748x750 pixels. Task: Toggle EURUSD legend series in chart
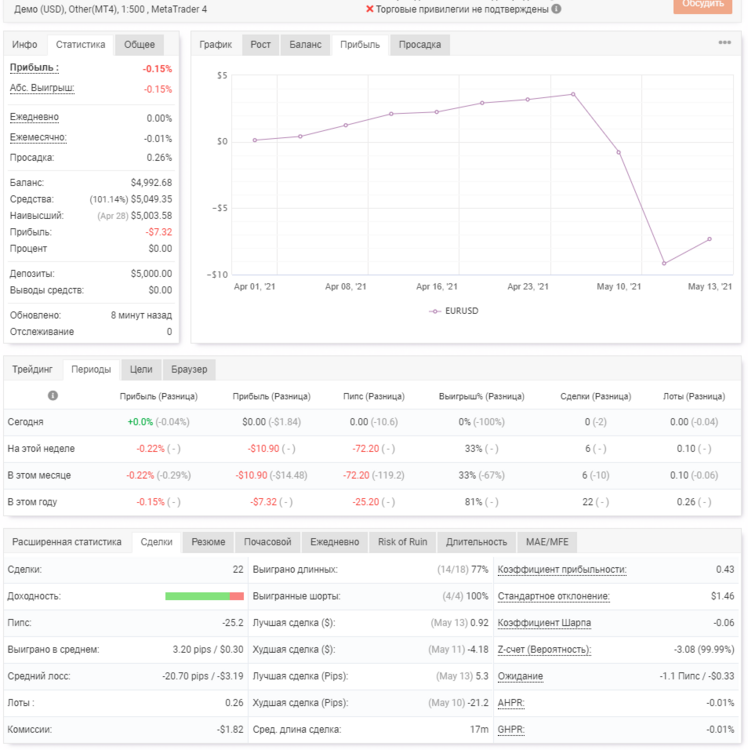[x=454, y=311]
